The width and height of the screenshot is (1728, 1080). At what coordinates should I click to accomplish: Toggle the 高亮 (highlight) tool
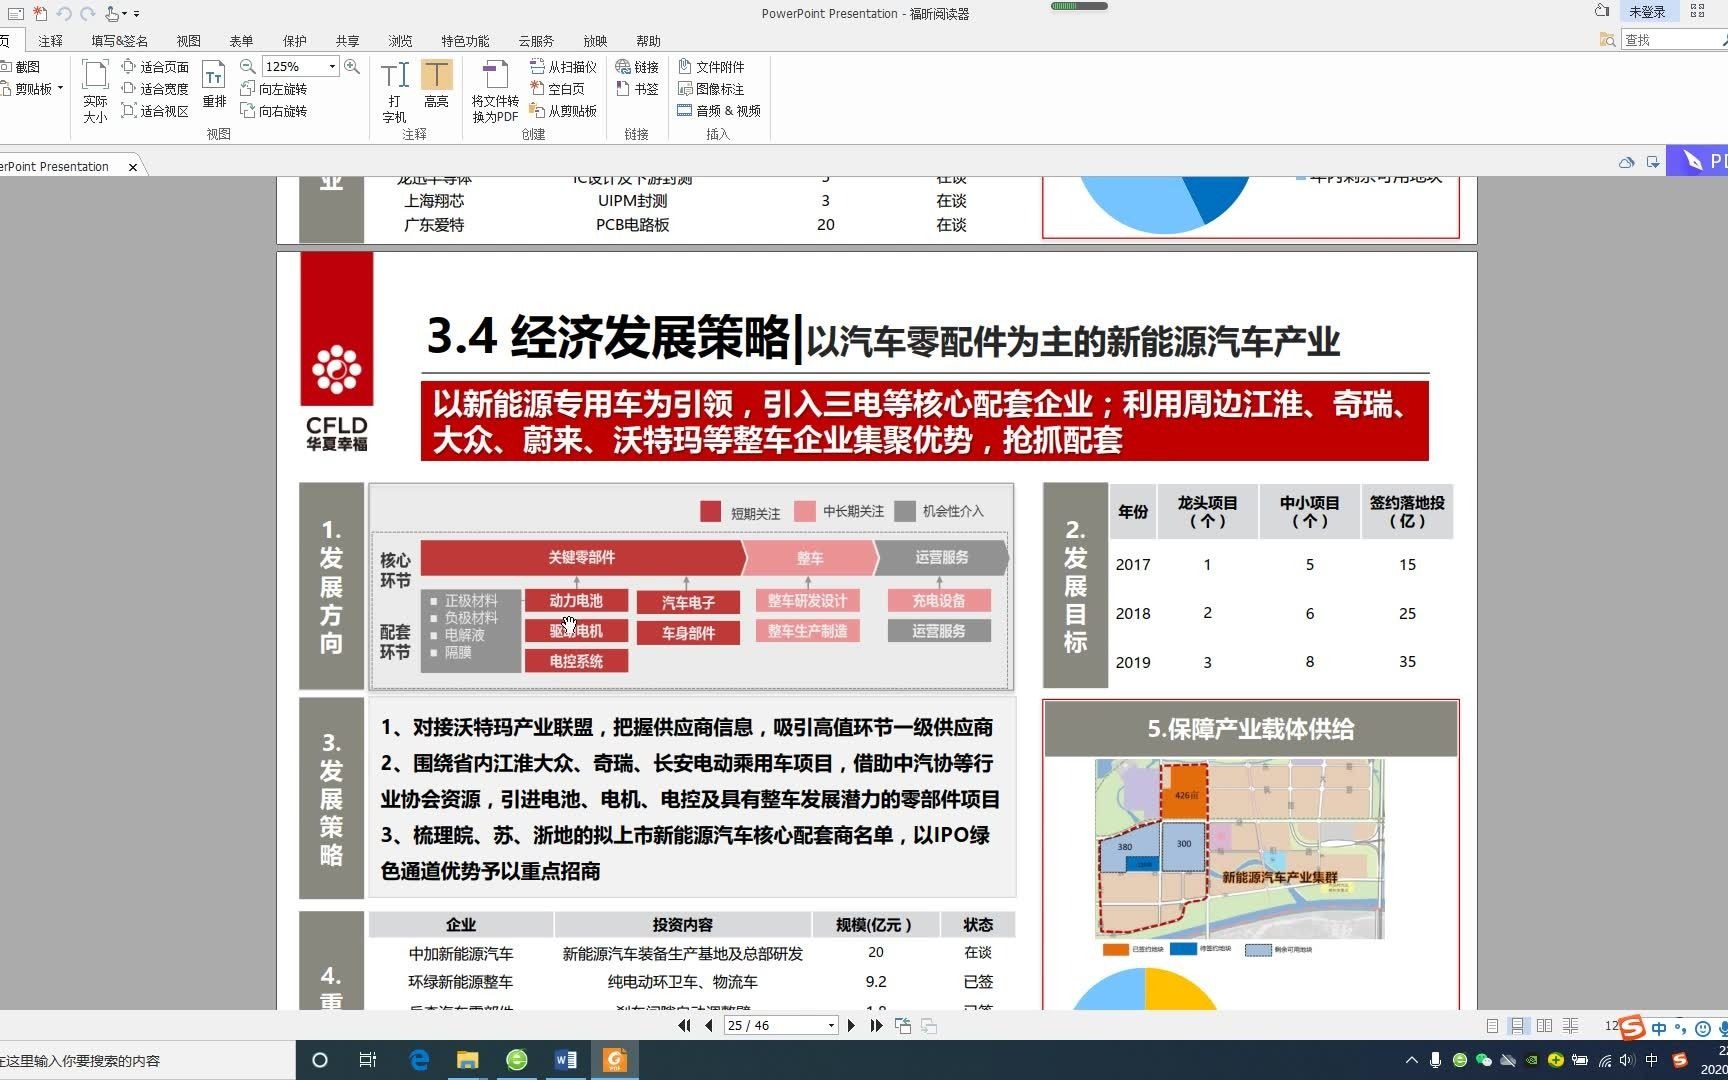(436, 84)
